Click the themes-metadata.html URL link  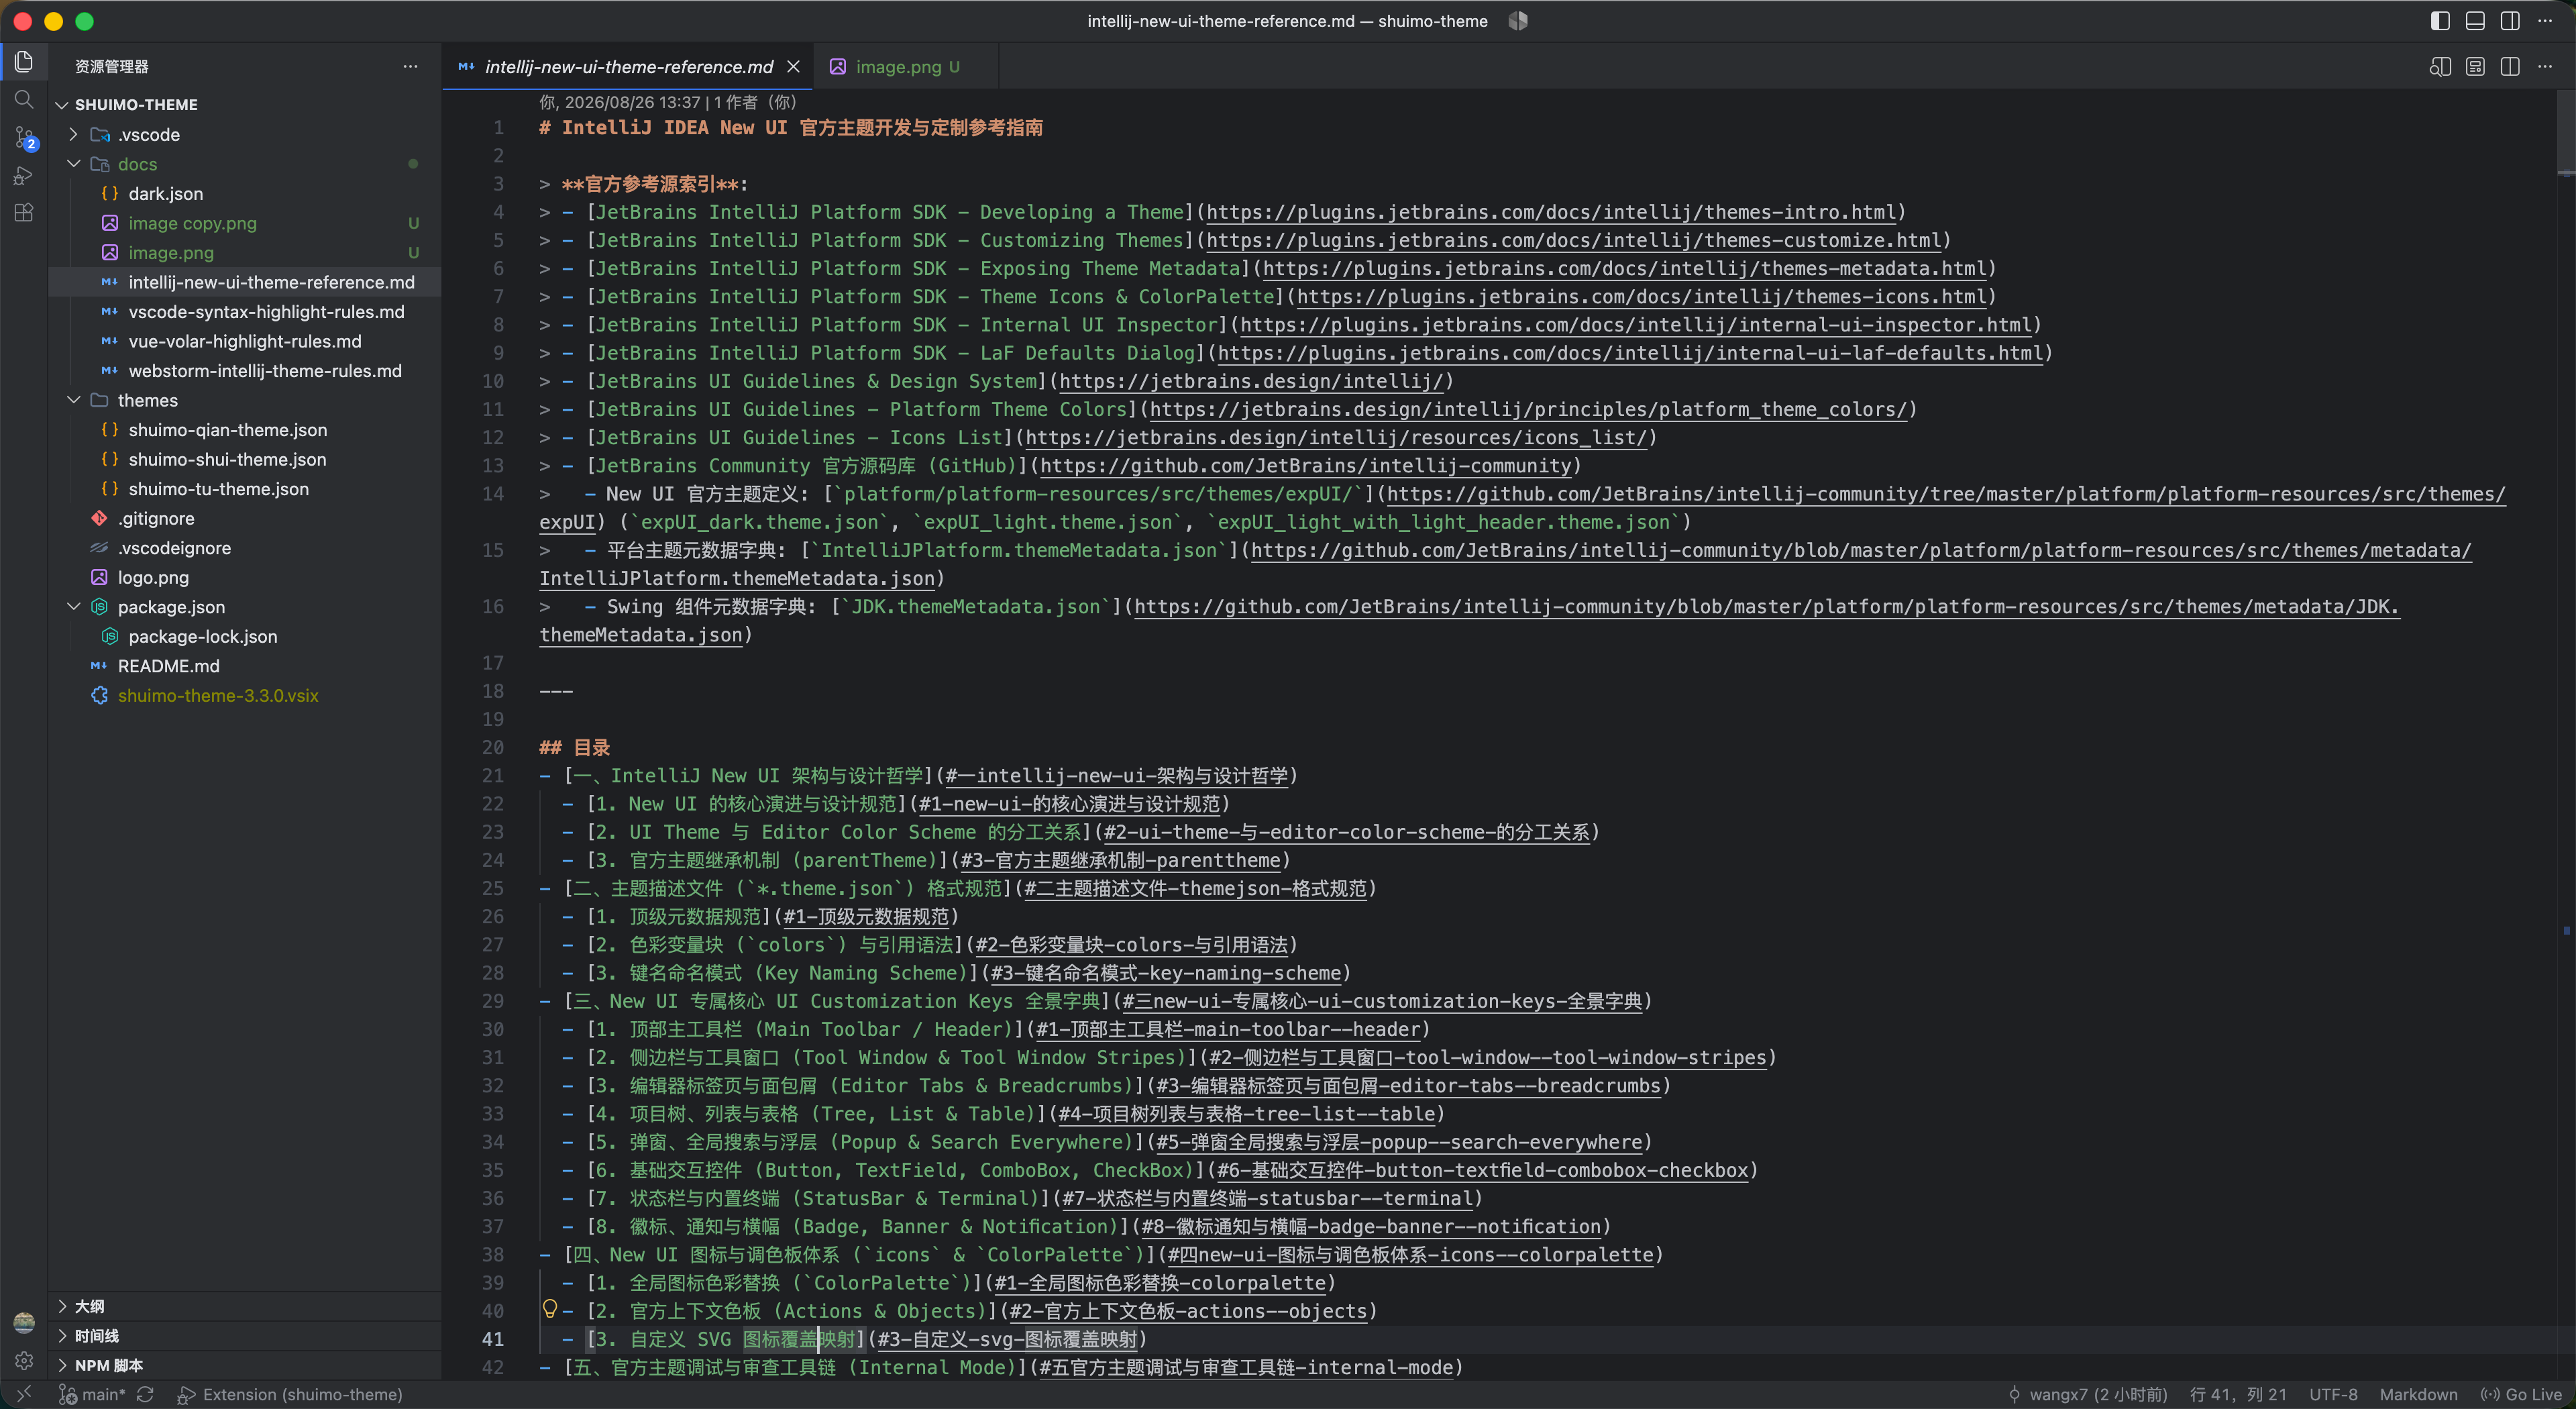point(1624,268)
